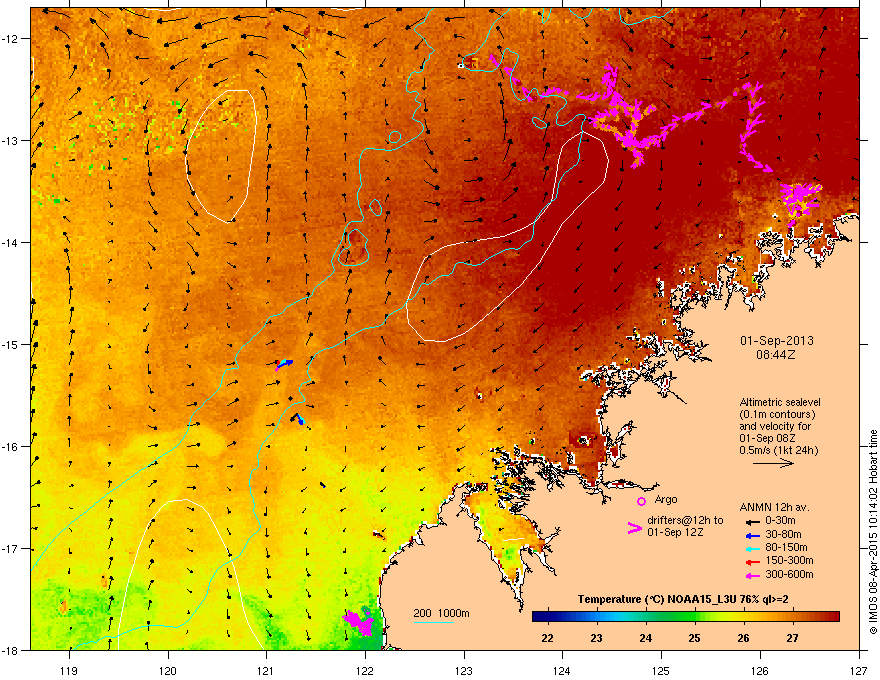The width and height of the screenshot is (880, 680).
Task: Click the colorbar tick label '26'
Action: pyautogui.click(x=743, y=638)
